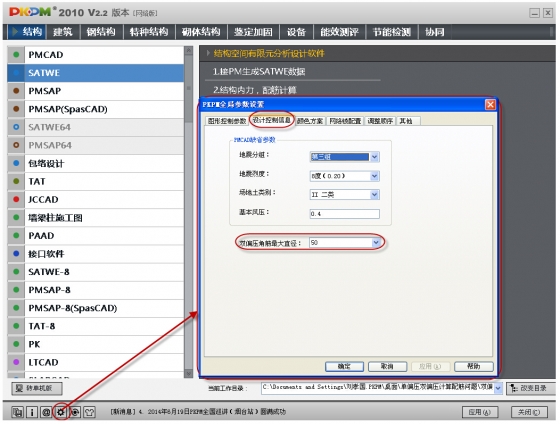The width and height of the screenshot is (560, 424).
Task: Select the 砌体结构 top menu tab
Action: (201, 32)
